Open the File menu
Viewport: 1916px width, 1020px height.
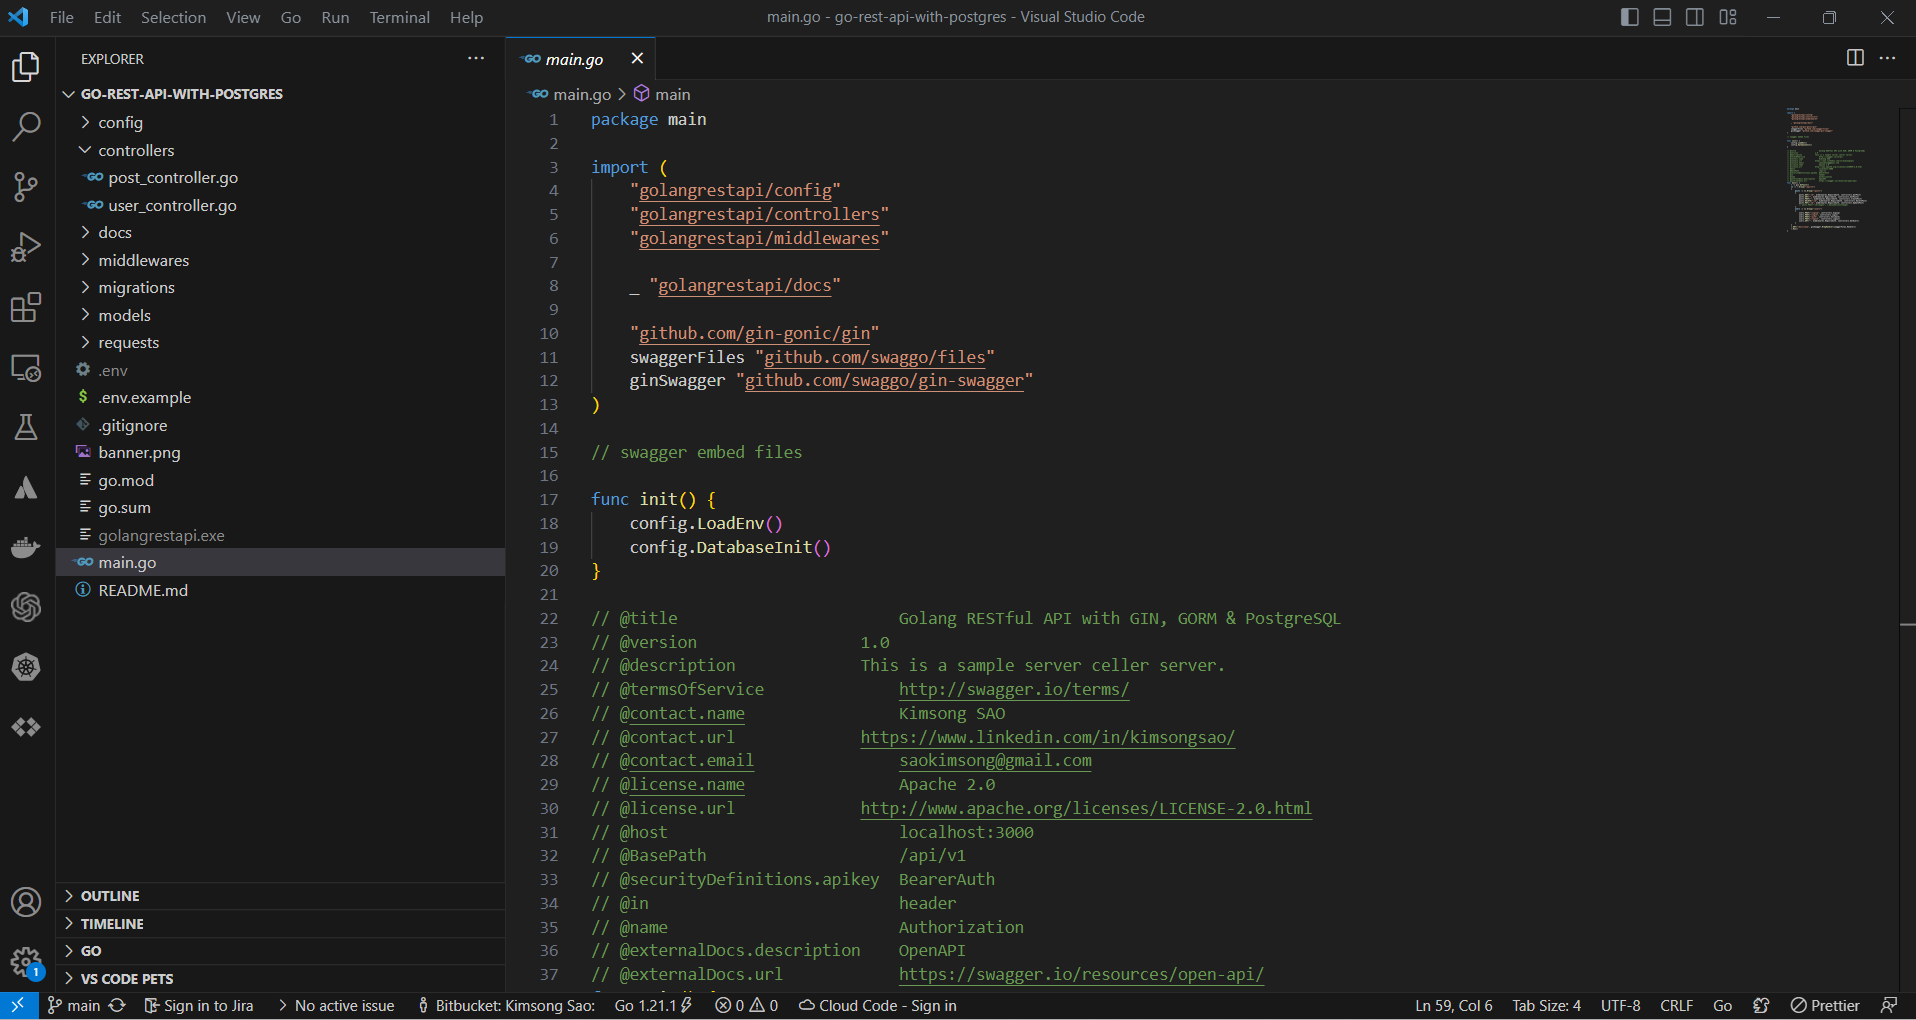(61, 17)
